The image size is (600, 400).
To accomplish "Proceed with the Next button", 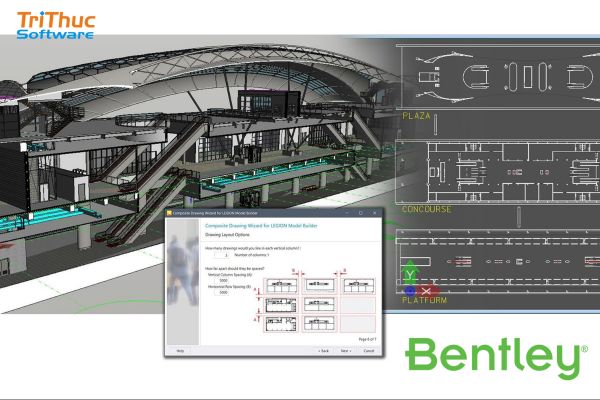I will (x=346, y=351).
